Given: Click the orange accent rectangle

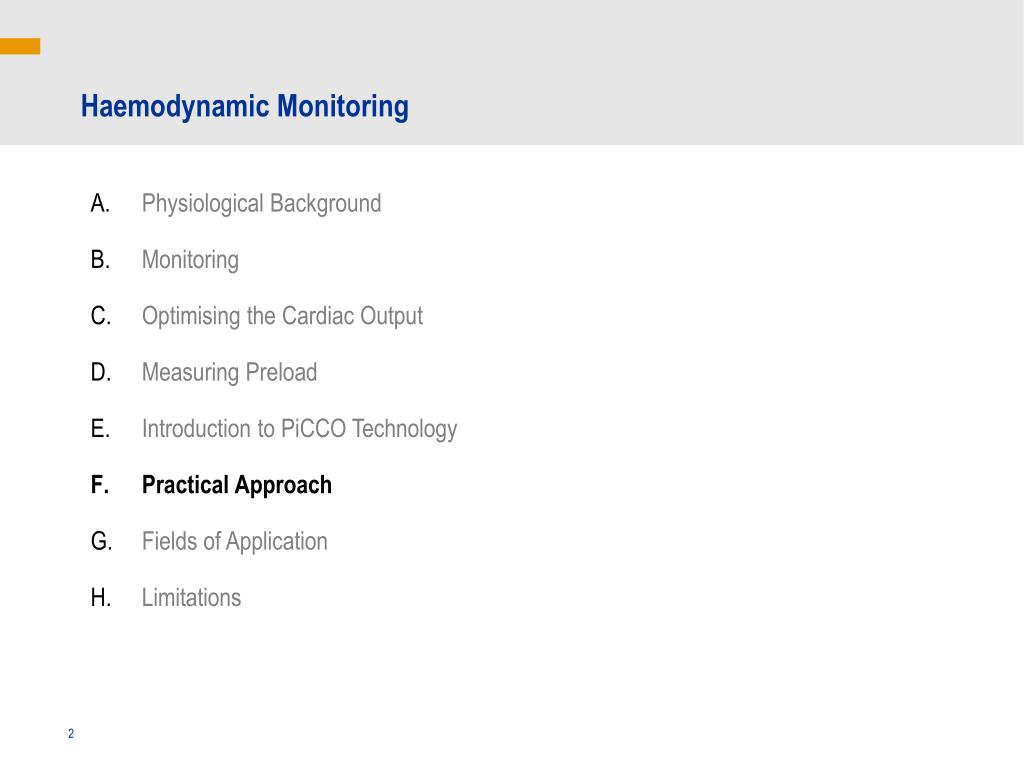Looking at the screenshot, I should (20, 46).
